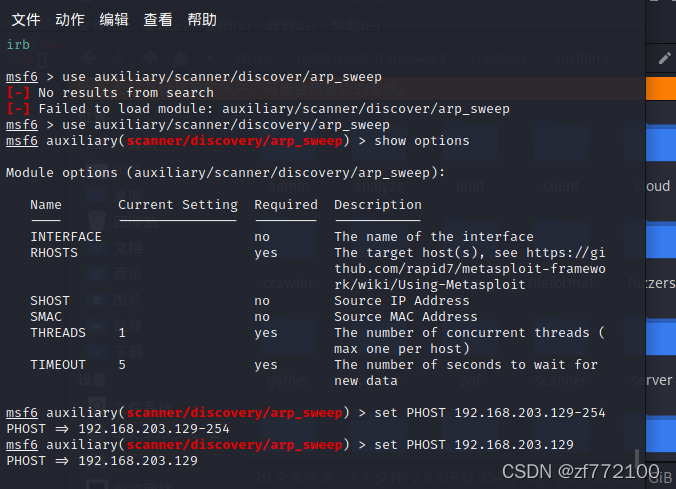
Task: Click "The number of seconds to wait for" description
Action: pos(466,365)
